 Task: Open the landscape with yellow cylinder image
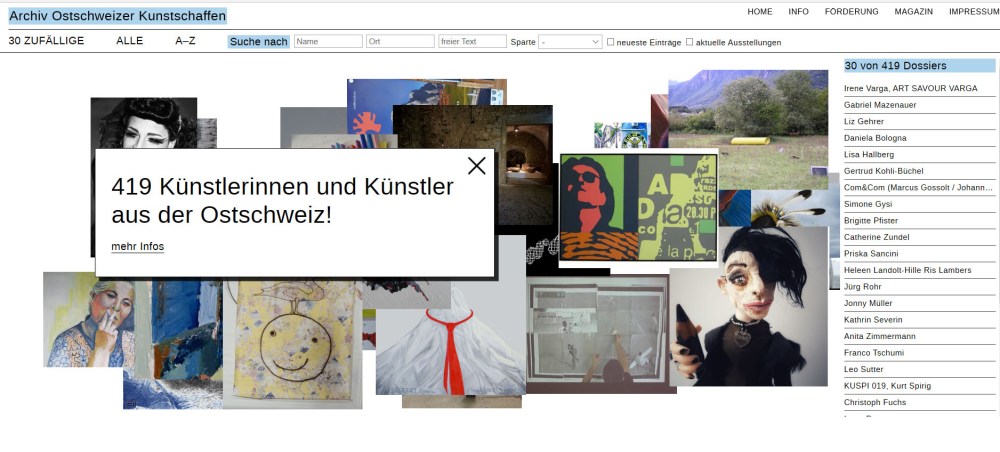click(747, 129)
